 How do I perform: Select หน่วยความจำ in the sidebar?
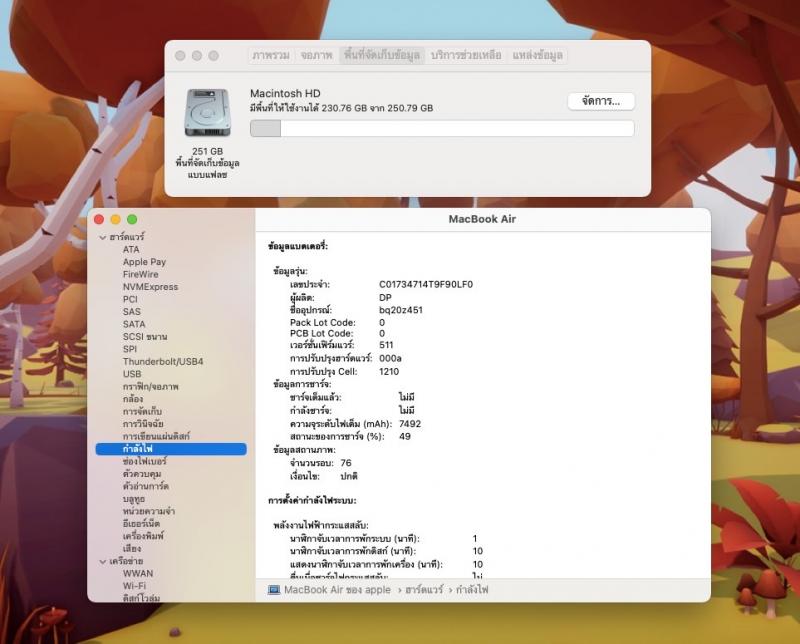tap(149, 511)
